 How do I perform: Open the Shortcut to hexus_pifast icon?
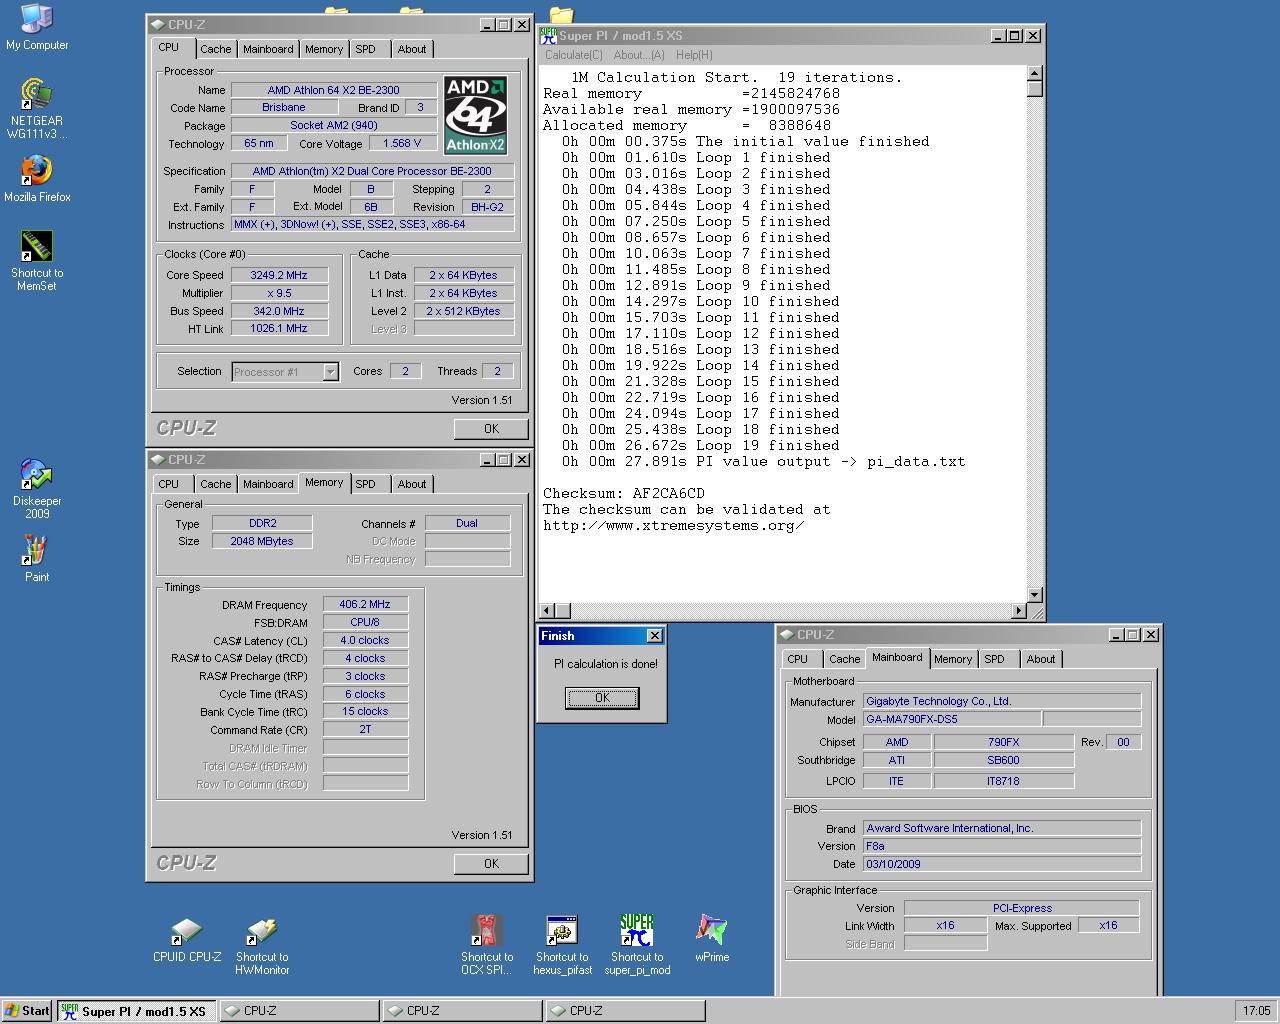(562, 944)
